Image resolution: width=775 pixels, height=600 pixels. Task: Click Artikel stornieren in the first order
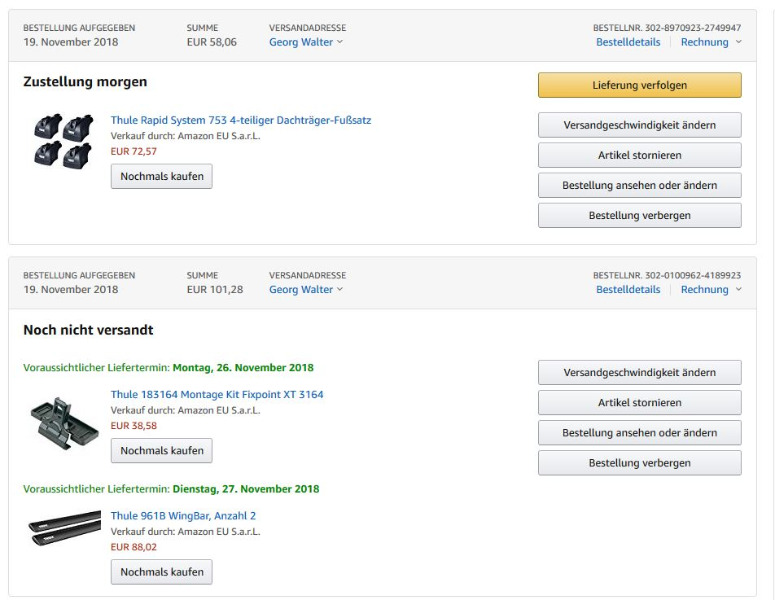[x=639, y=155]
